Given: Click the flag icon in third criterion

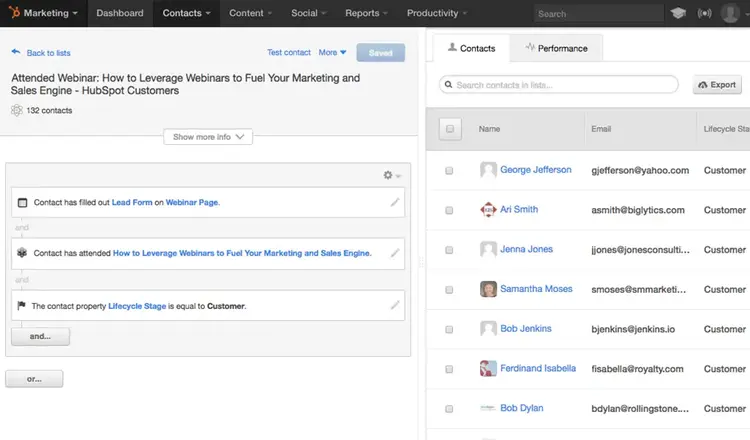Looking at the screenshot, I should [21, 305].
